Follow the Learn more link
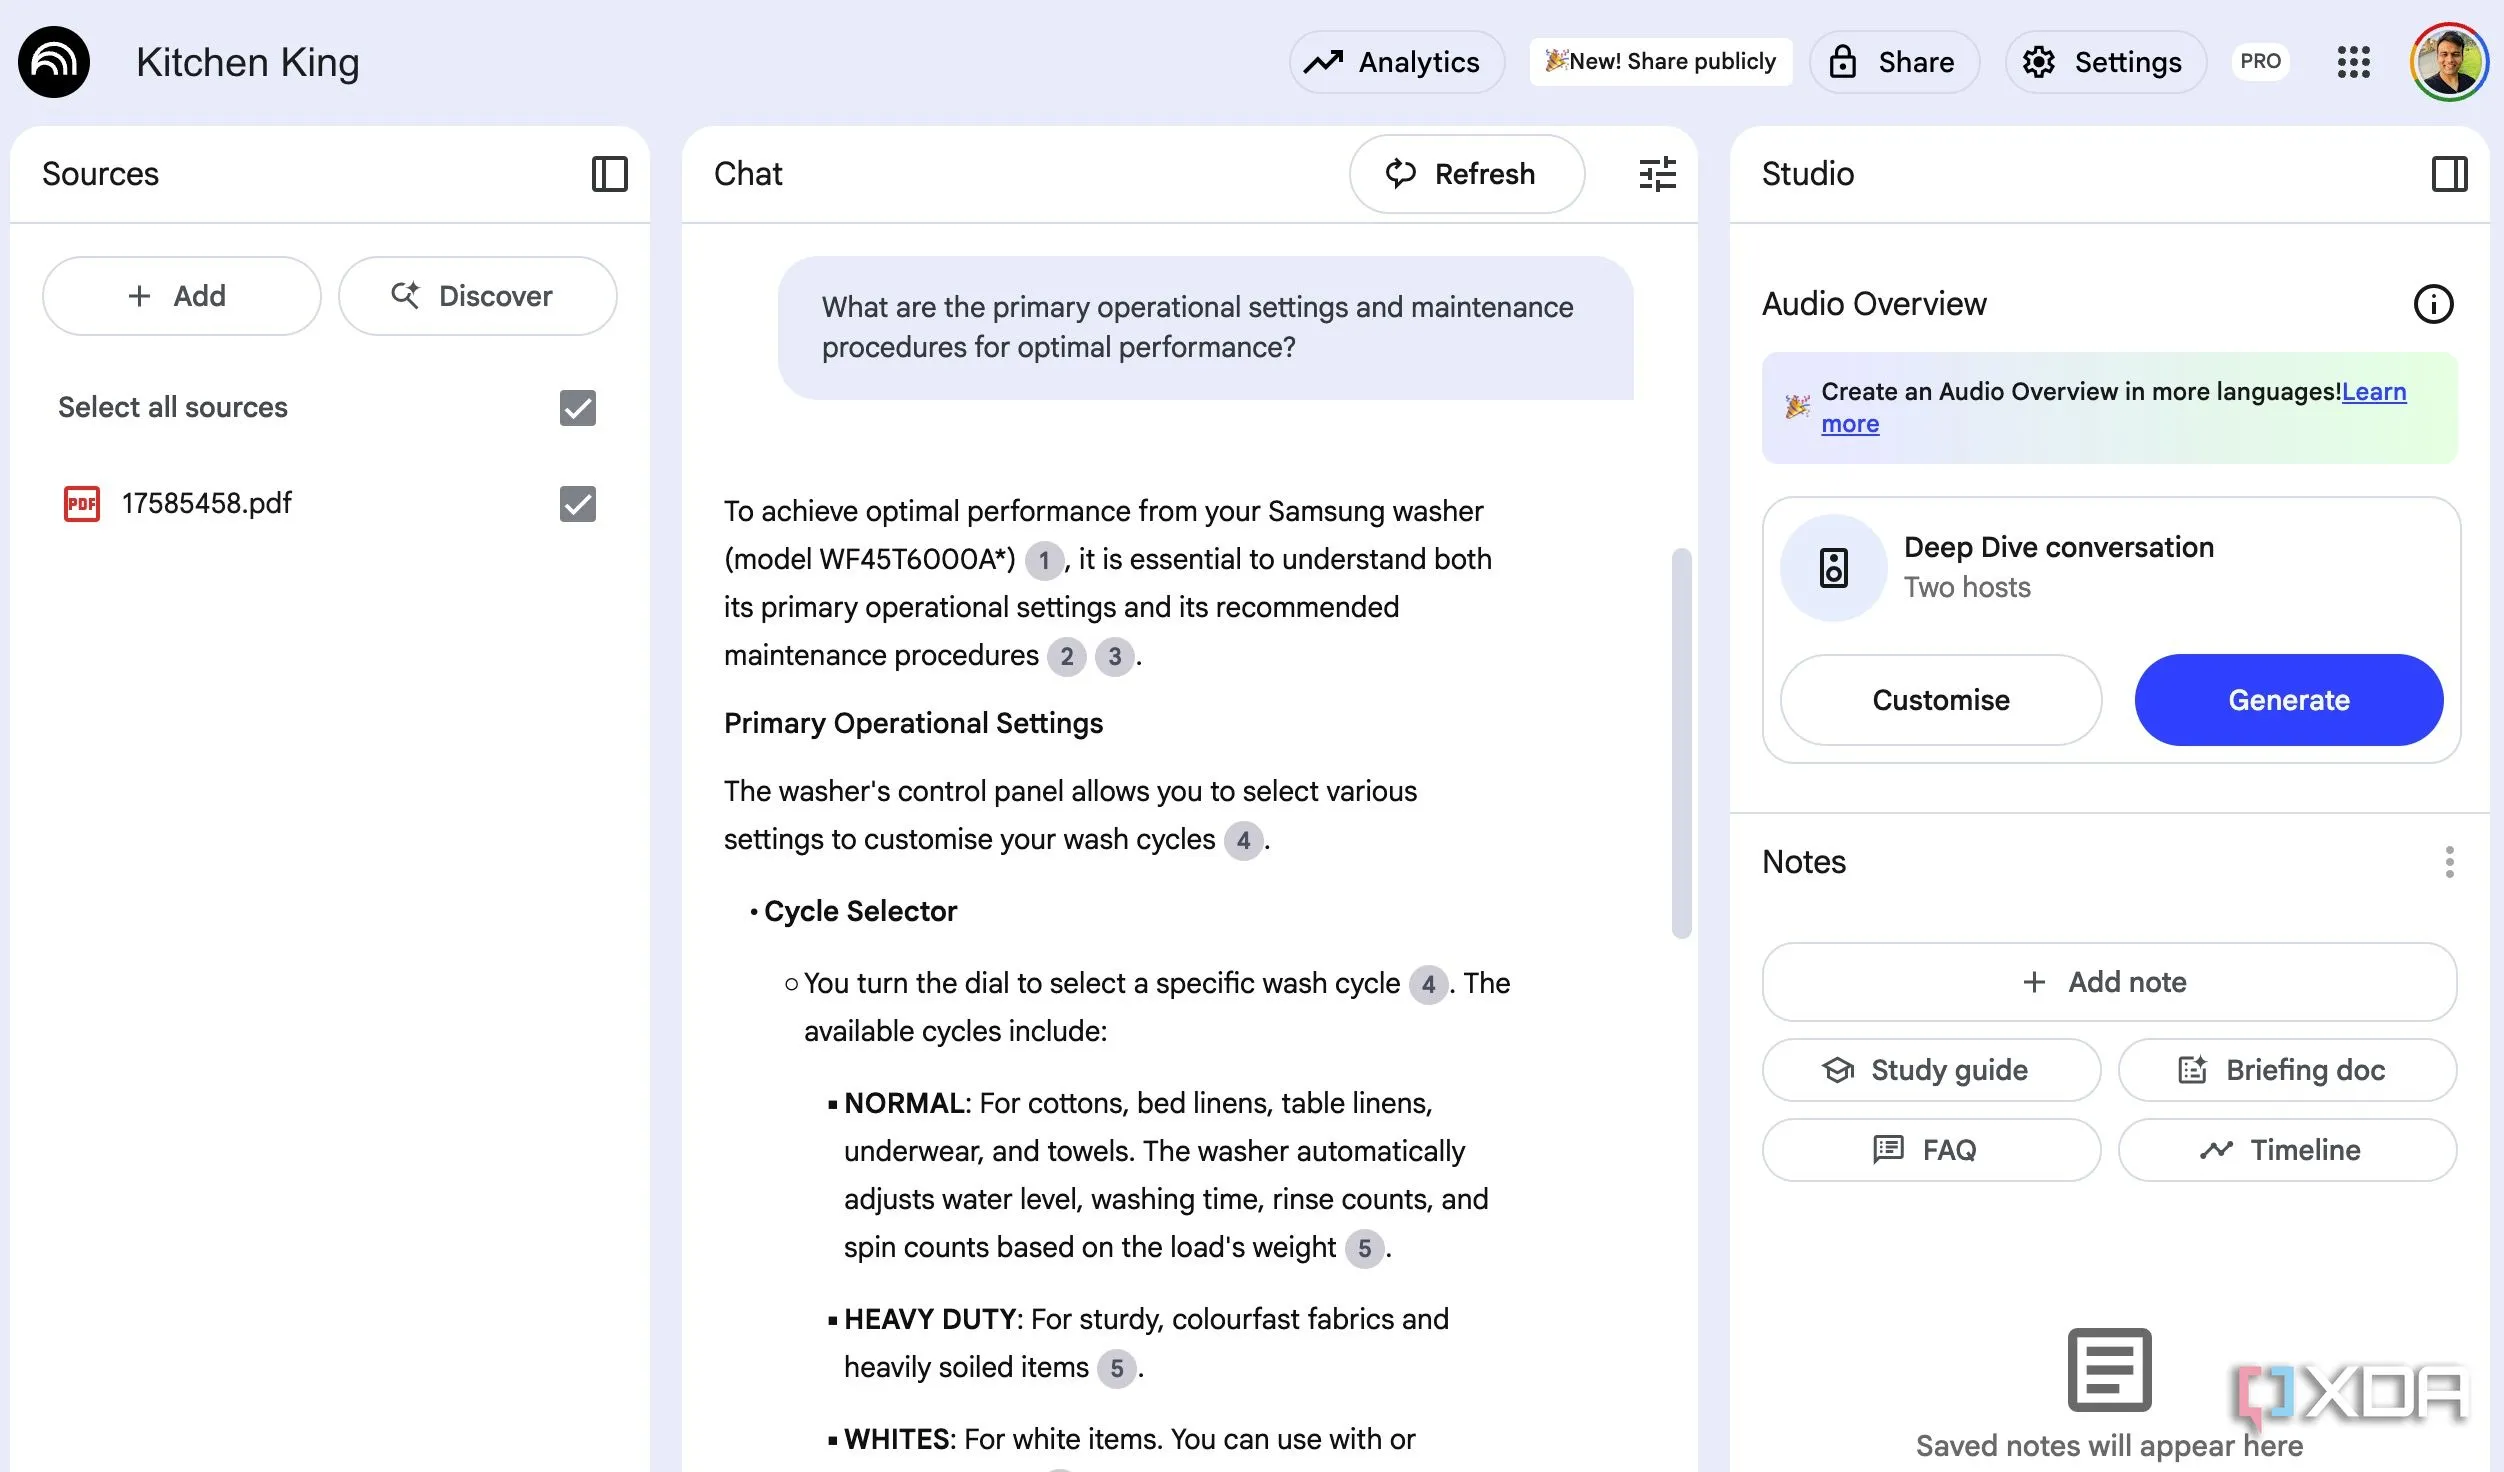The width and height of the screenshot is (2504, 1472). 2373,392
